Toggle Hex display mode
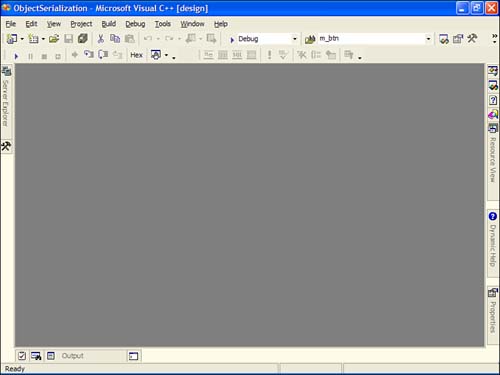The height and width of the screenshot is (375, 500). 136,55
